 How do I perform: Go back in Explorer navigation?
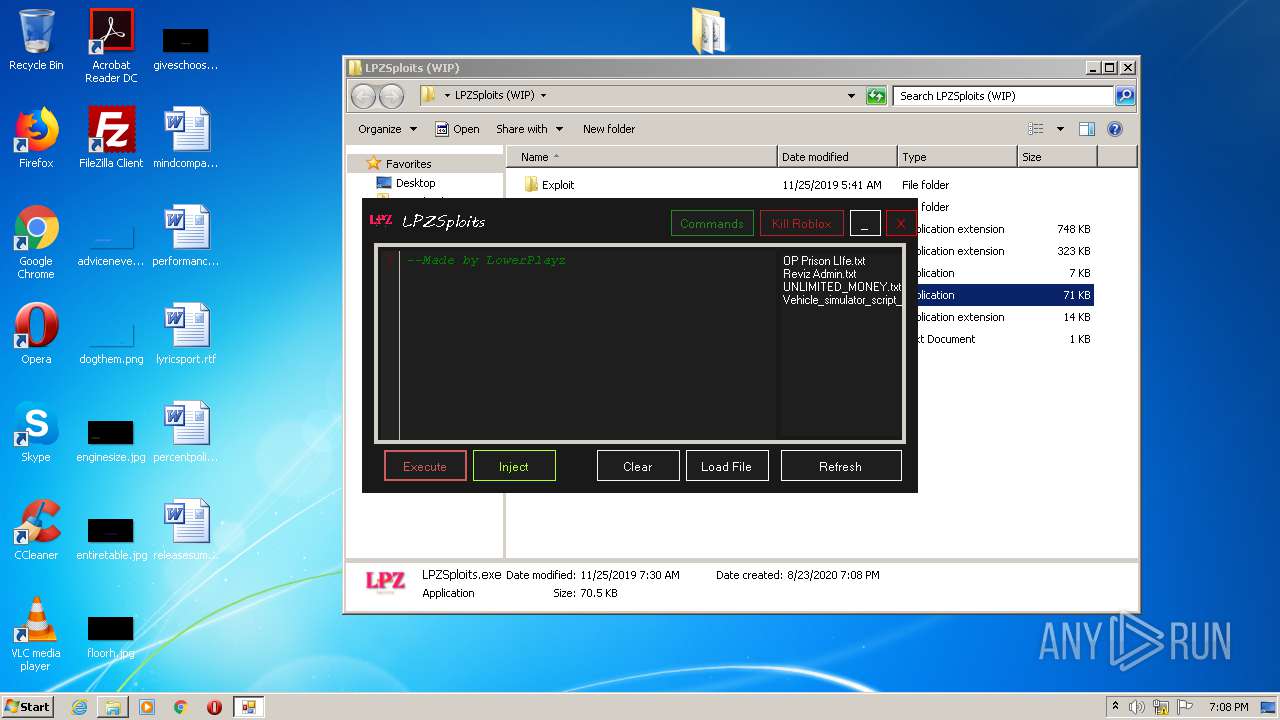(363, 96)
